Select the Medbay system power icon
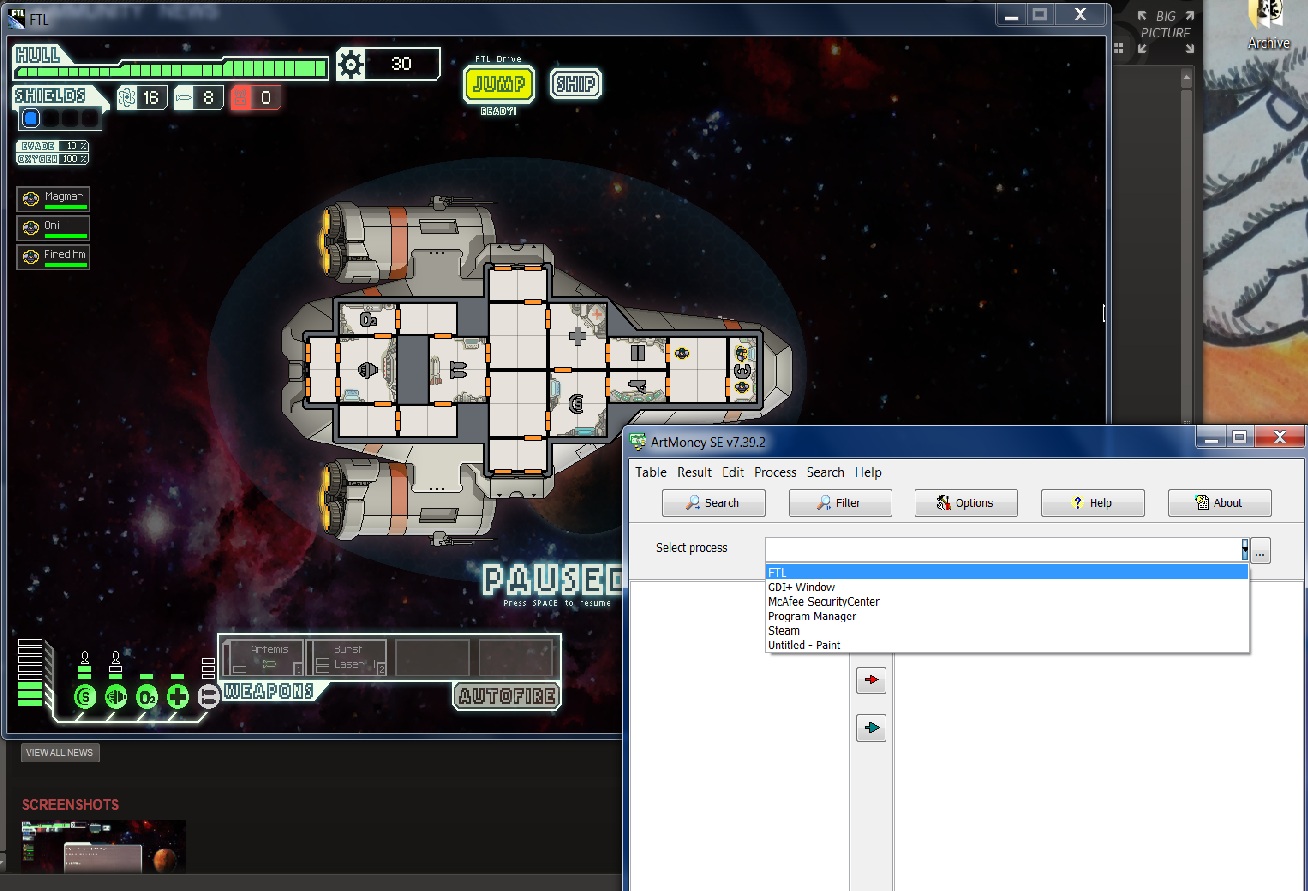Viewport: 1308px width, 891px height. tap(178, 696)
